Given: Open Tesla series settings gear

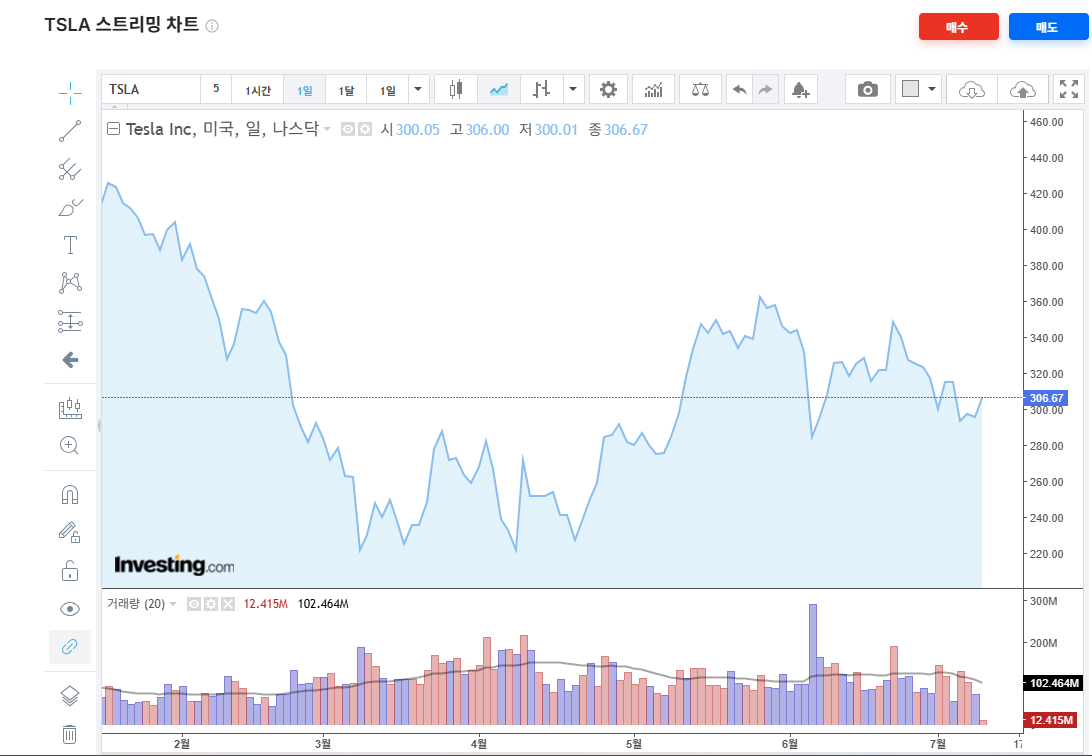Looking at the screenshot, I should click(364, 129).
